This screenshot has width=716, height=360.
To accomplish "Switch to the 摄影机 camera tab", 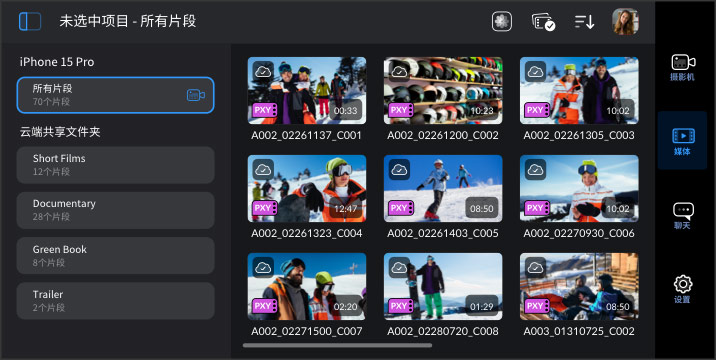I will click(x=683, y=68).
